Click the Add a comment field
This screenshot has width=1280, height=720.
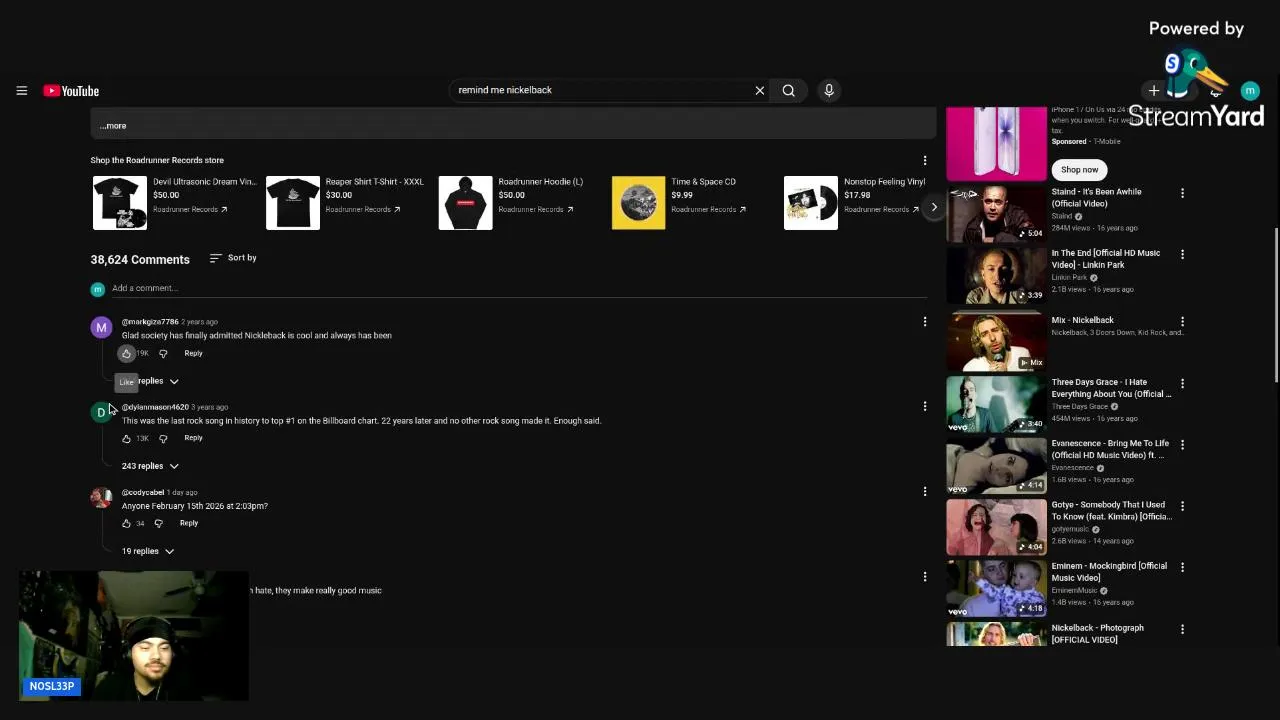pyautogui.click(x=520, y=288)
